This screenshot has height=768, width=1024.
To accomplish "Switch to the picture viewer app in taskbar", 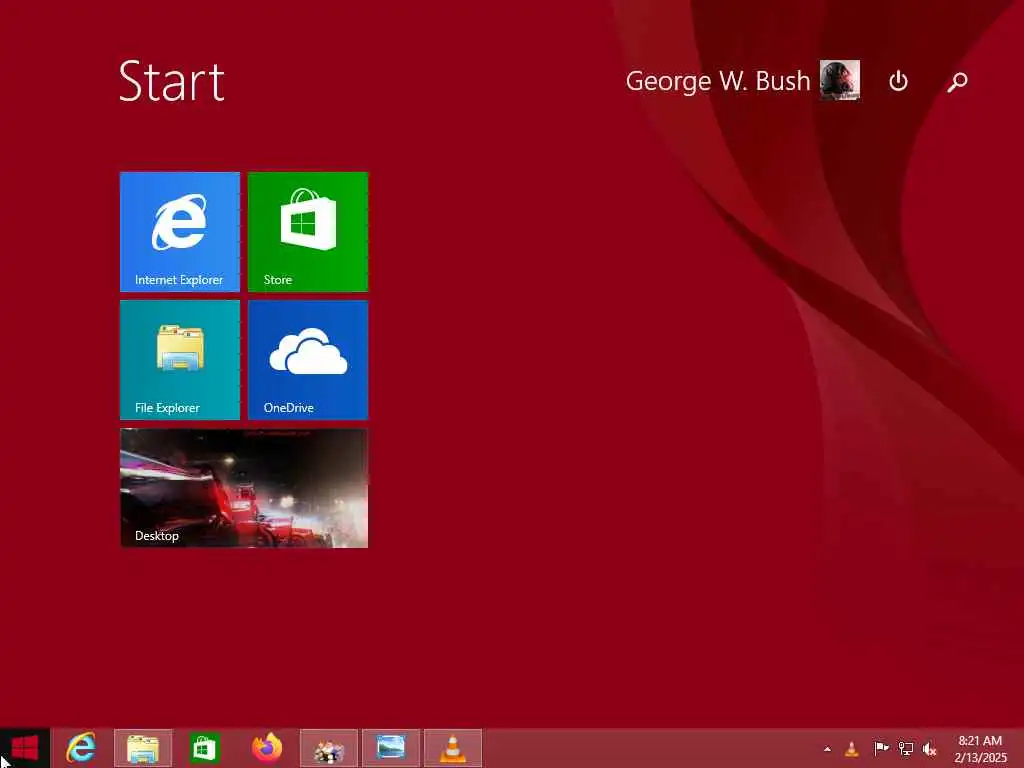I will click(391, 748).
